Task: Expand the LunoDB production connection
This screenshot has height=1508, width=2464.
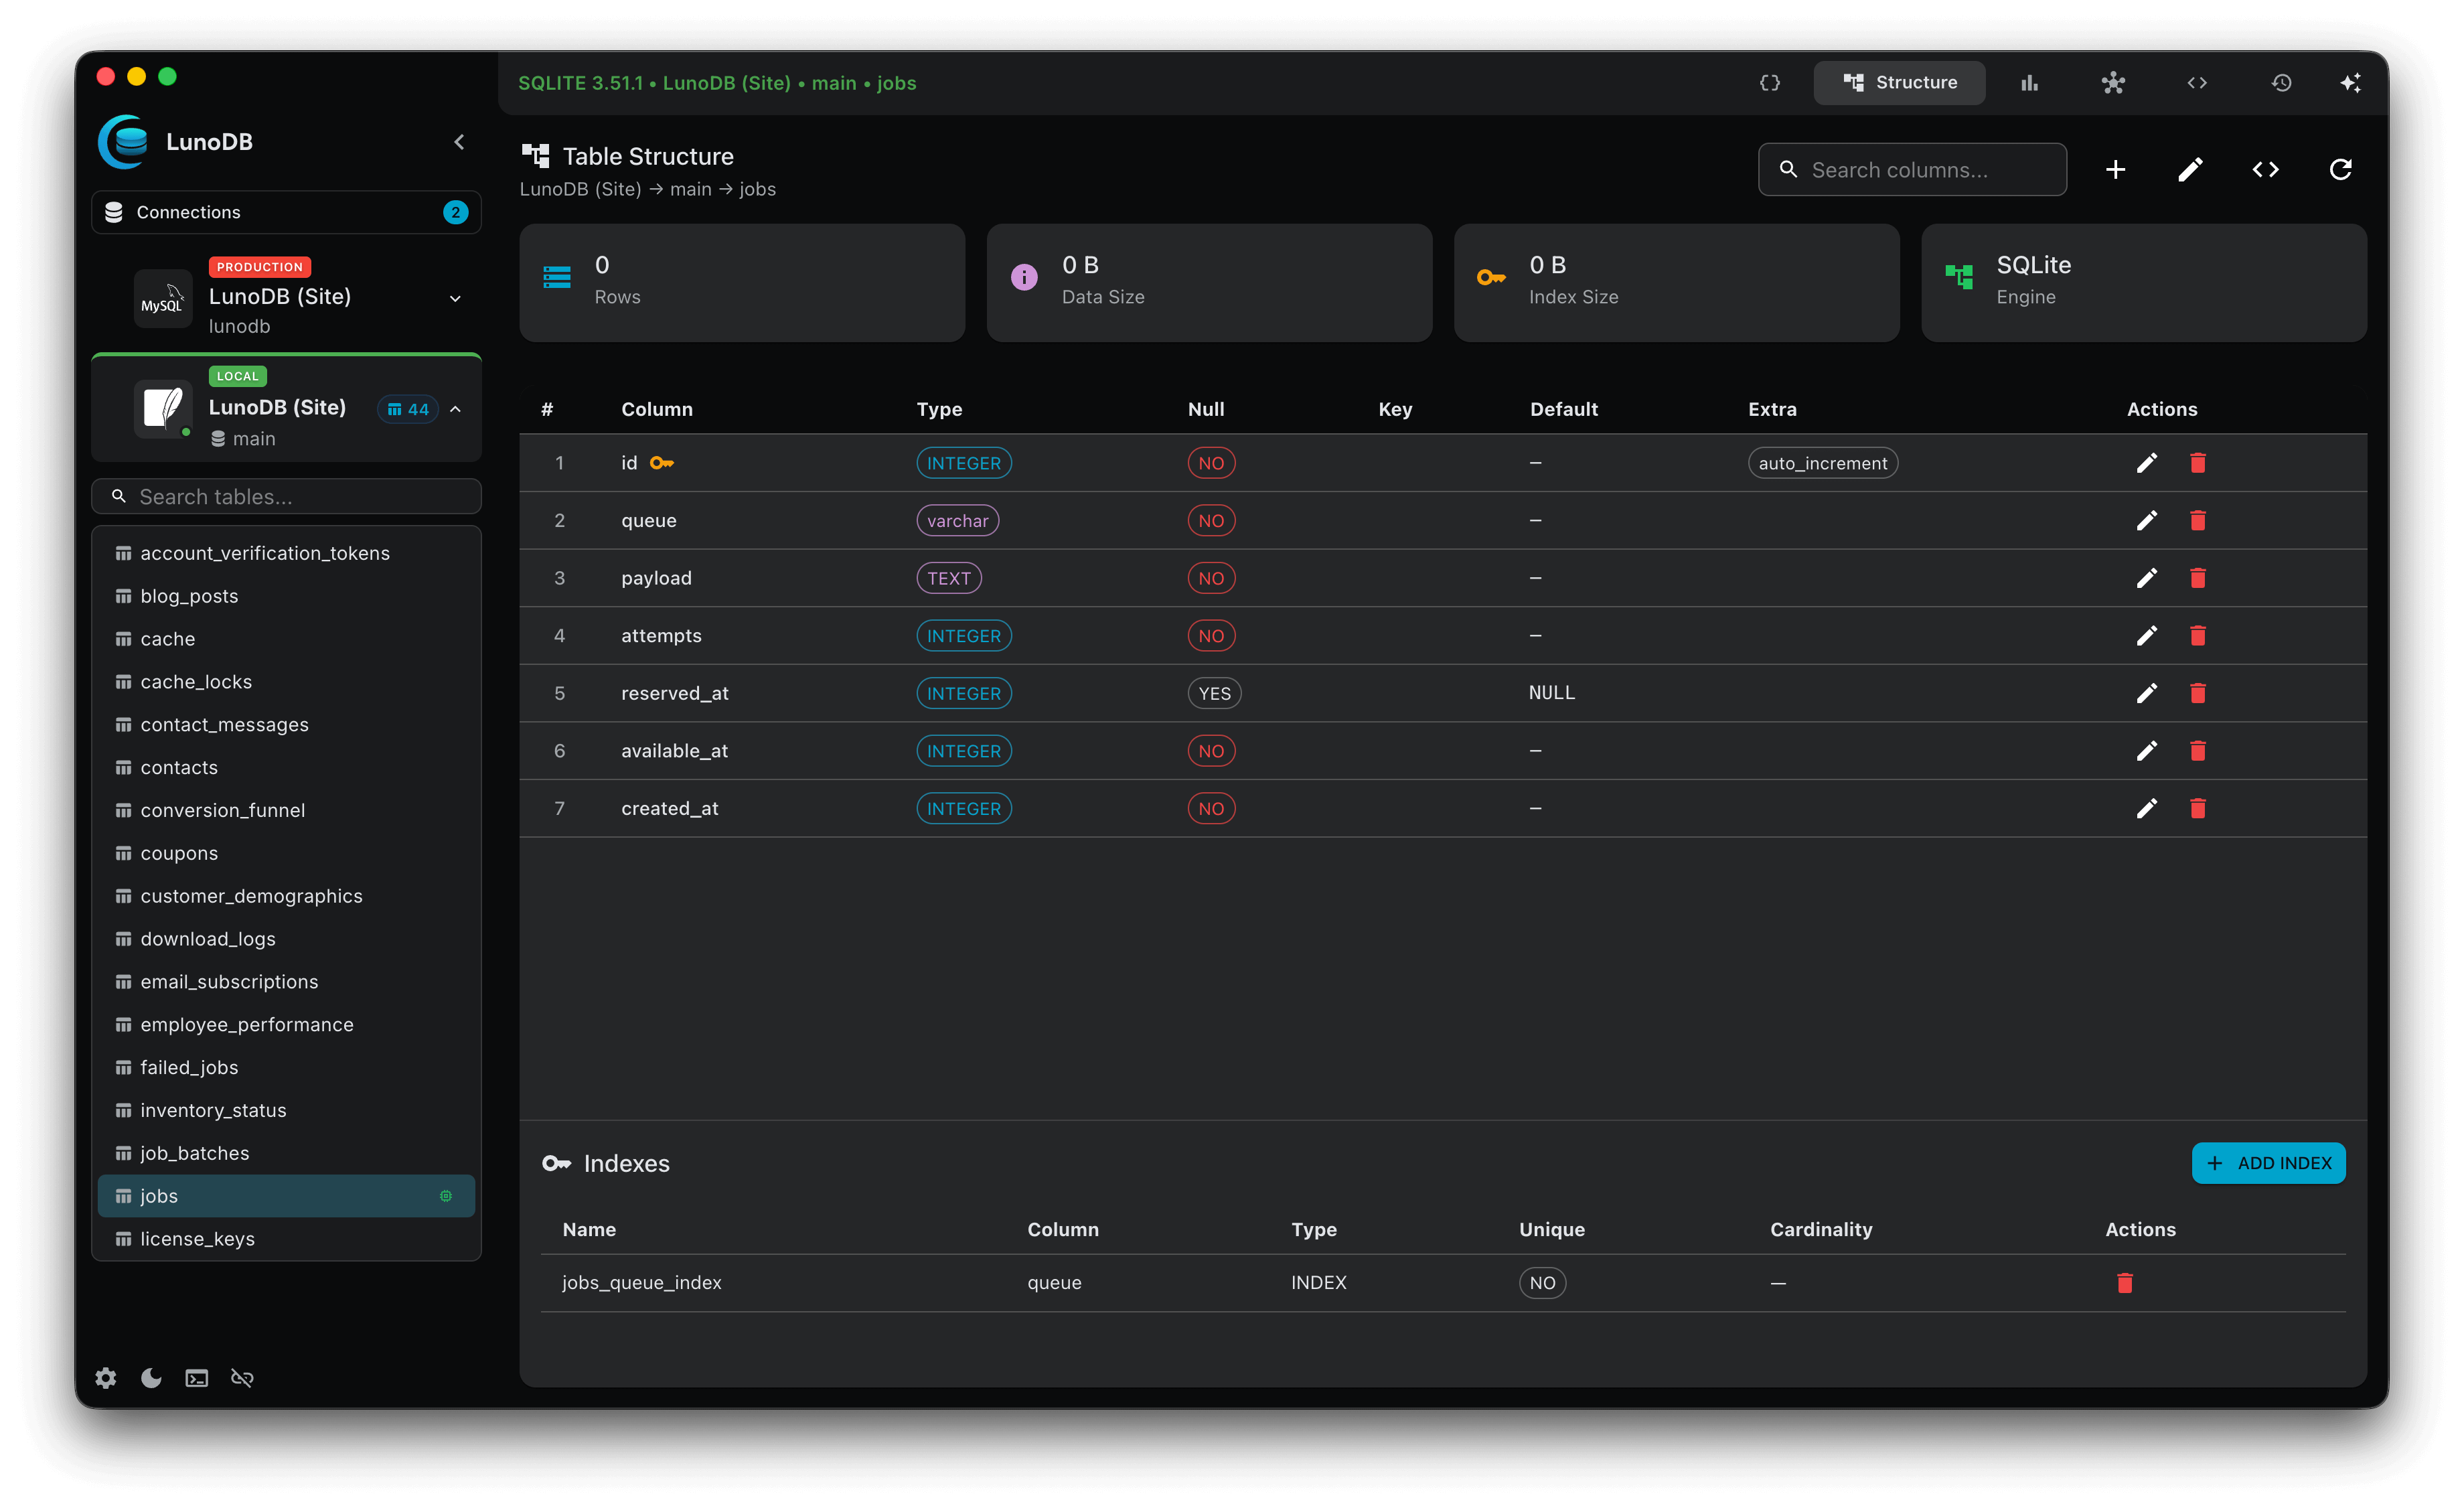Action: (x=455, y=298)
